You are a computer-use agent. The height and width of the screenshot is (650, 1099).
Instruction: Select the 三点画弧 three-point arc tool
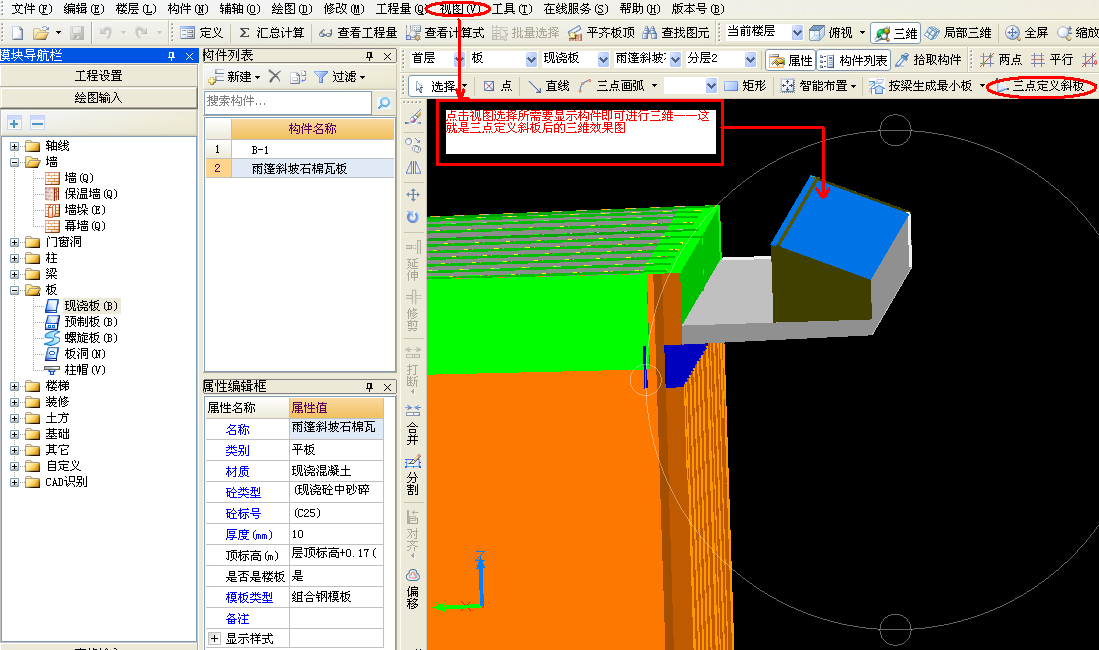[613, 86]
